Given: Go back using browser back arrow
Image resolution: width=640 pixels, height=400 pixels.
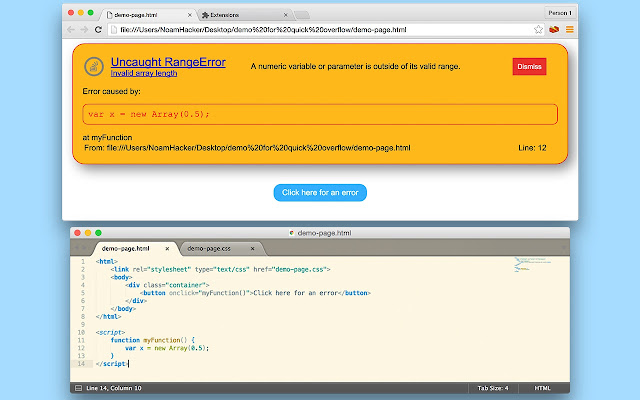Looking at the screenshot, I should pyautogui.click(x=71, y=29).
